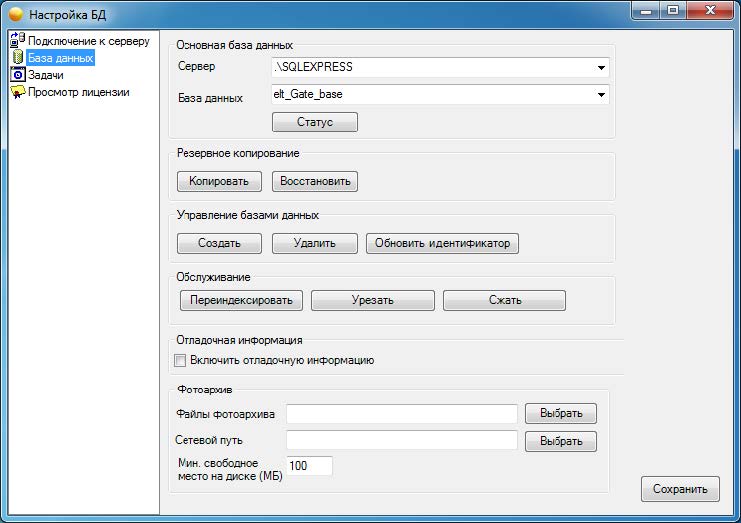Click the Восстановить button
Screen dimensions: 741x523
pos(314,182)
